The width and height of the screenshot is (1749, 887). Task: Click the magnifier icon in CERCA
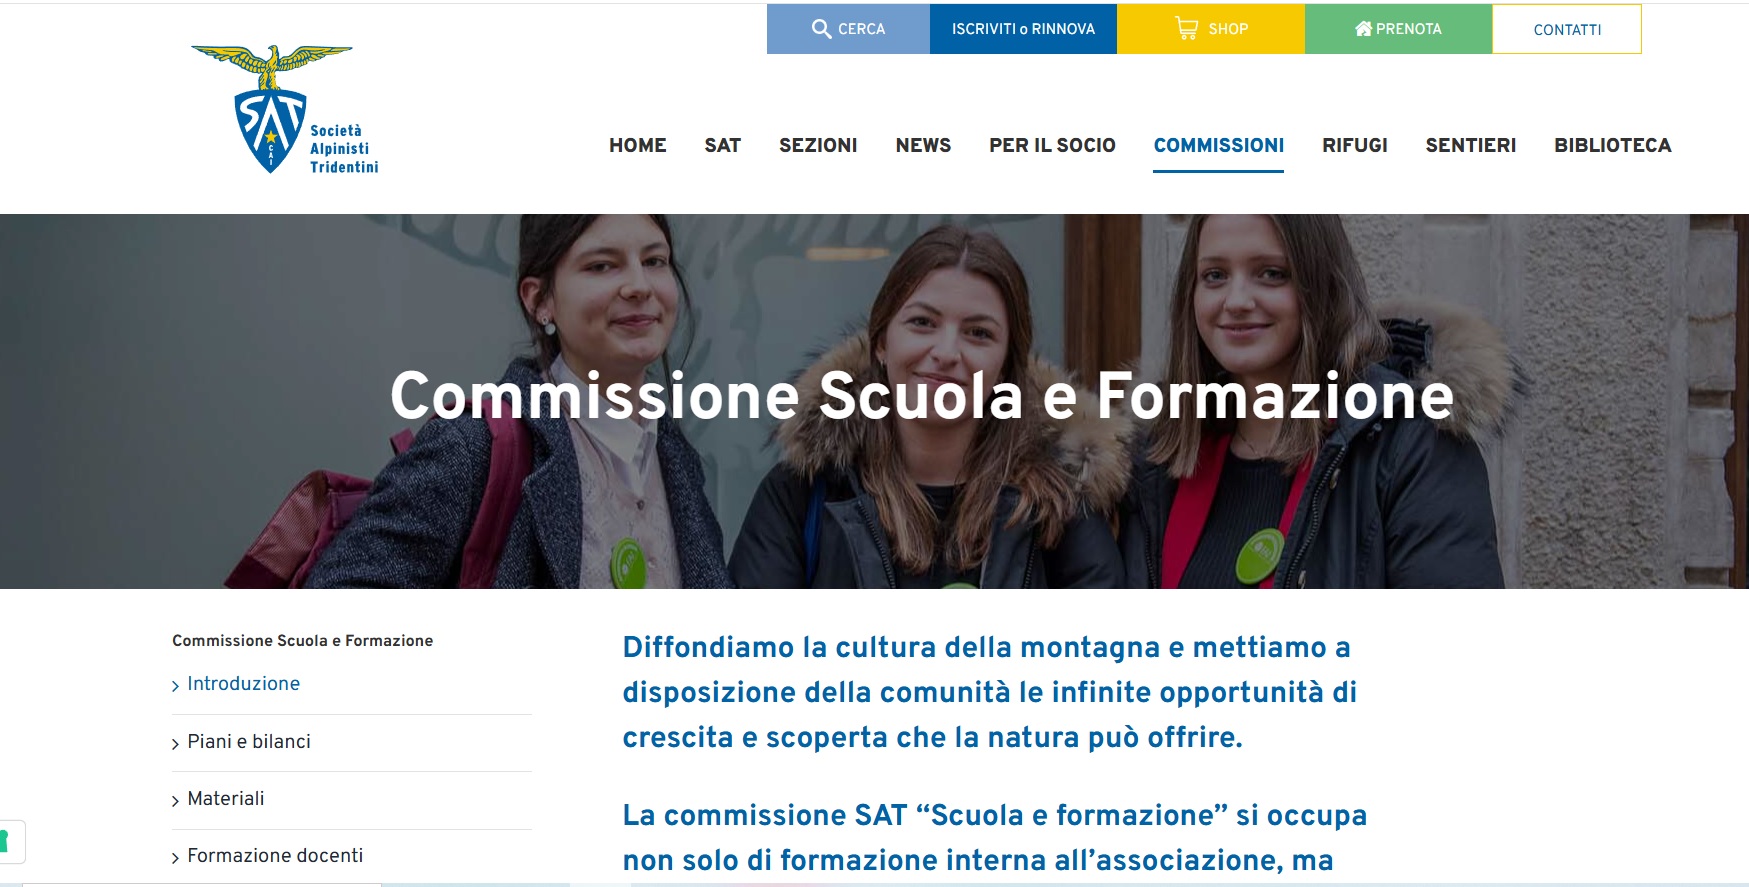(821, 29)
